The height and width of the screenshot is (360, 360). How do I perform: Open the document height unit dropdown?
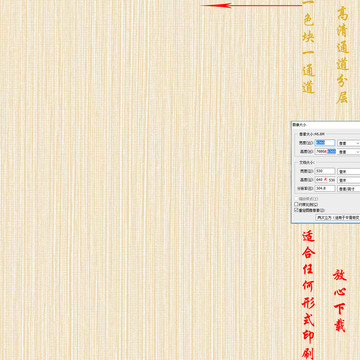349,180
